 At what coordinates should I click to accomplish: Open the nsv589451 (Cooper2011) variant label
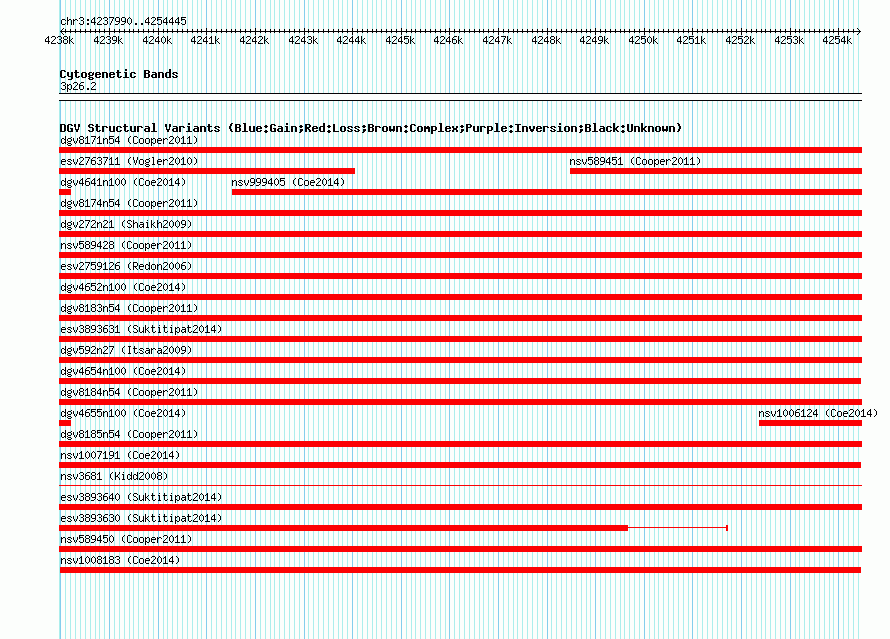pos(635,162)
